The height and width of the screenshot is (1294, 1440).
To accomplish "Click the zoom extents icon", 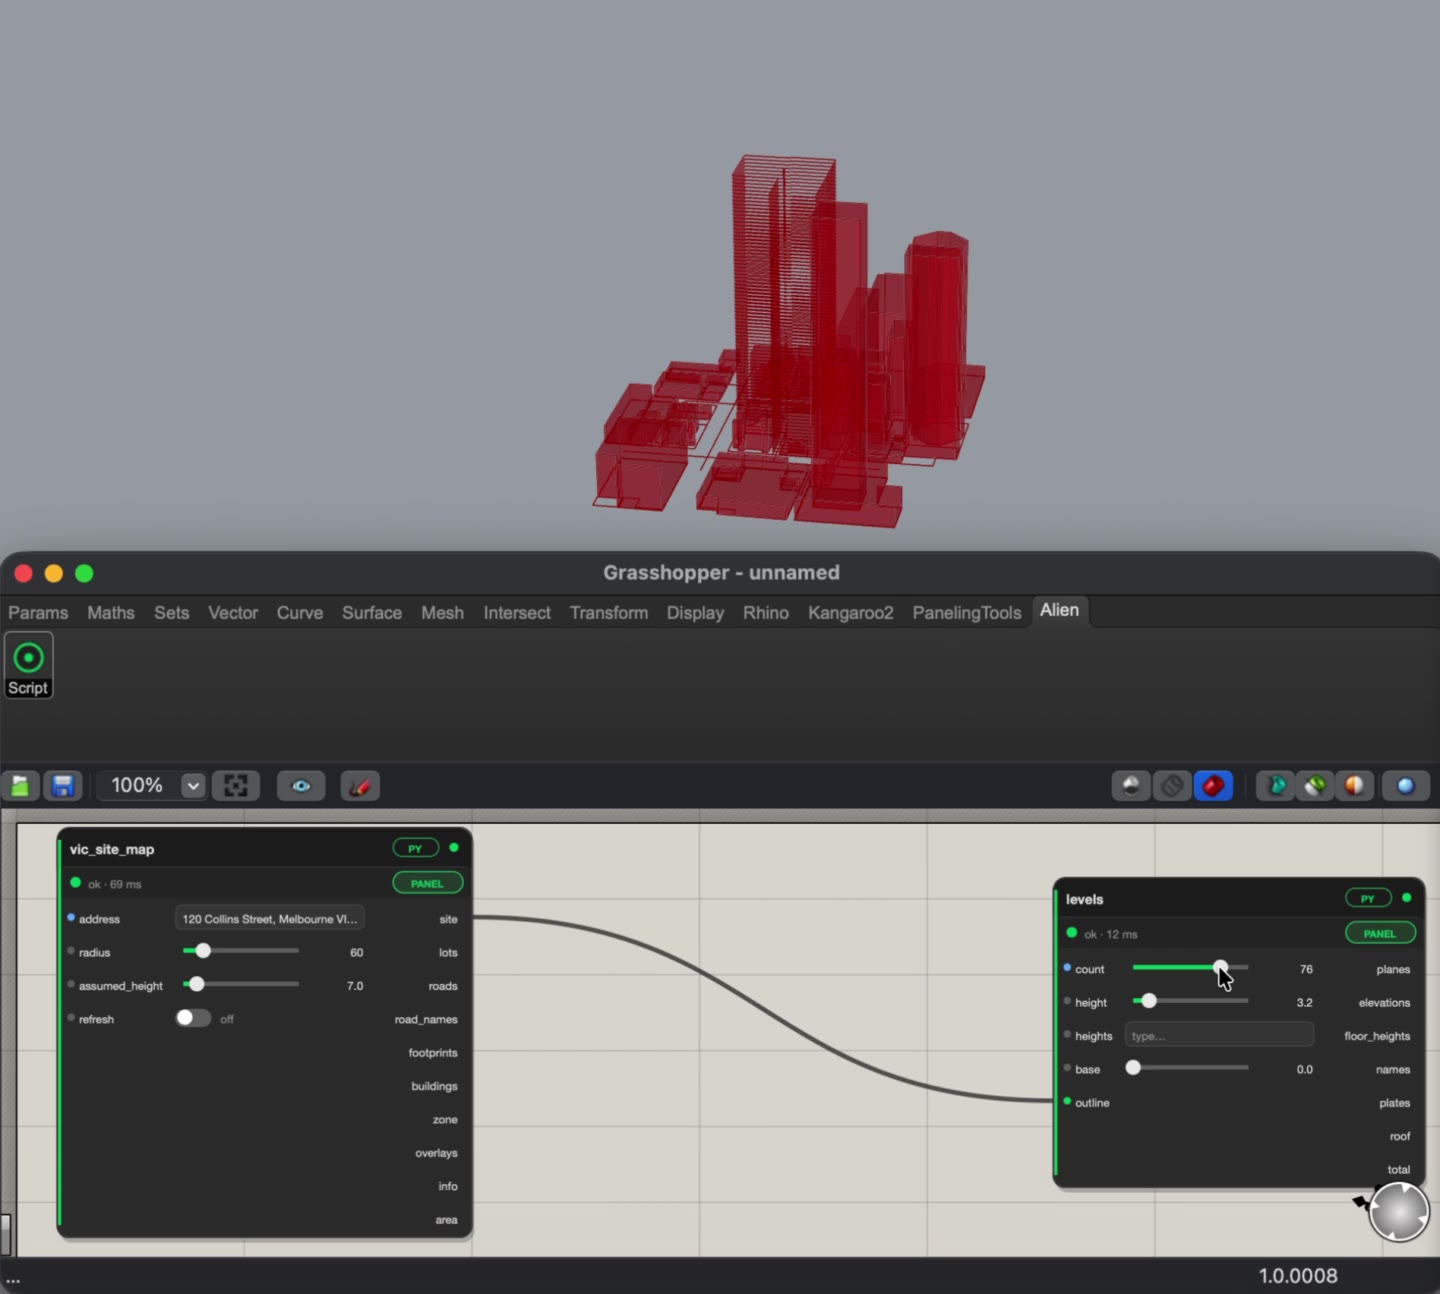I will click(x=236, y=786).
